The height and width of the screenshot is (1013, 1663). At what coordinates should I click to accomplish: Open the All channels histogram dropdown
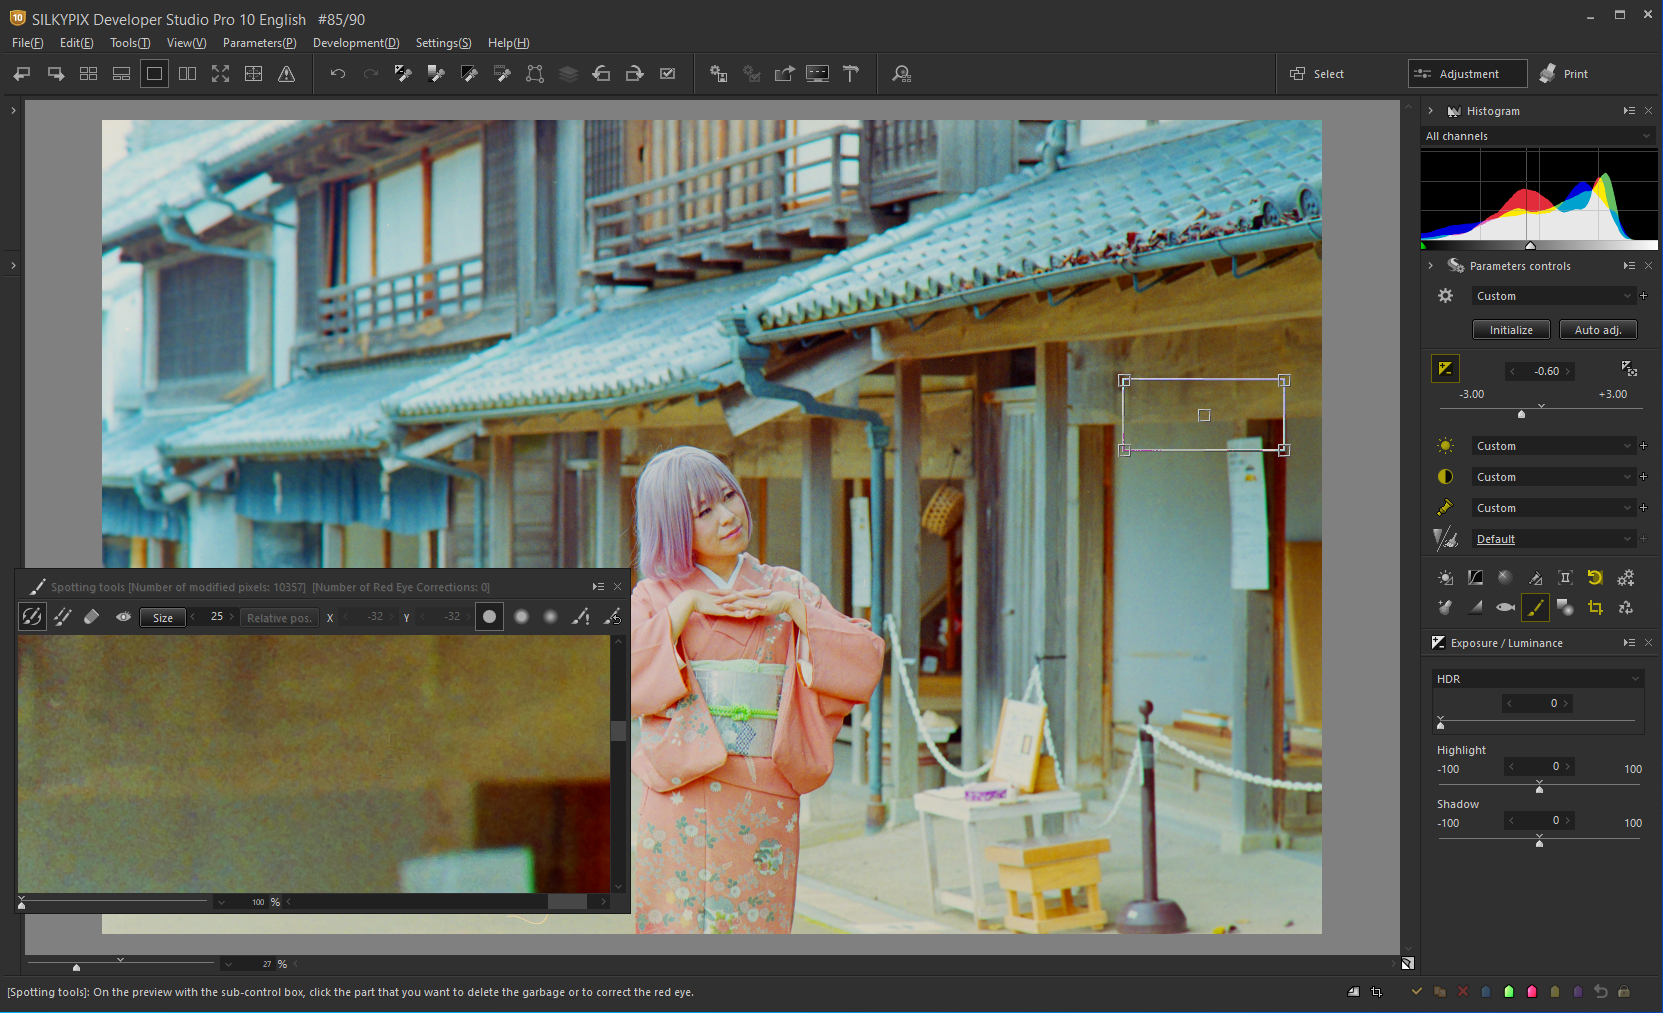pos(1538,136)
